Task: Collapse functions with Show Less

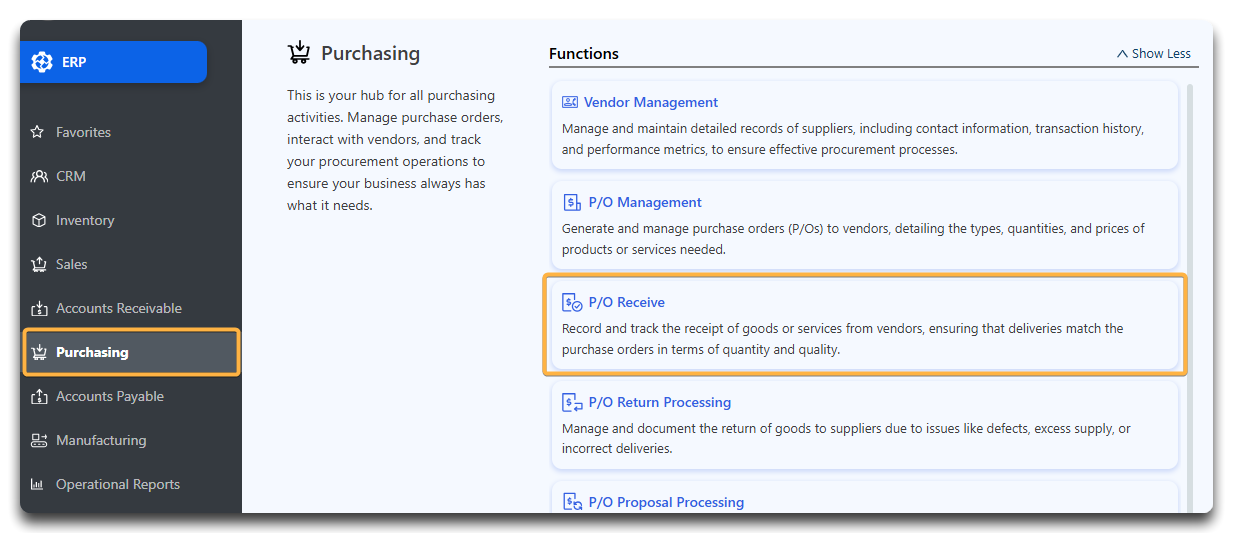Action: 1154,54
